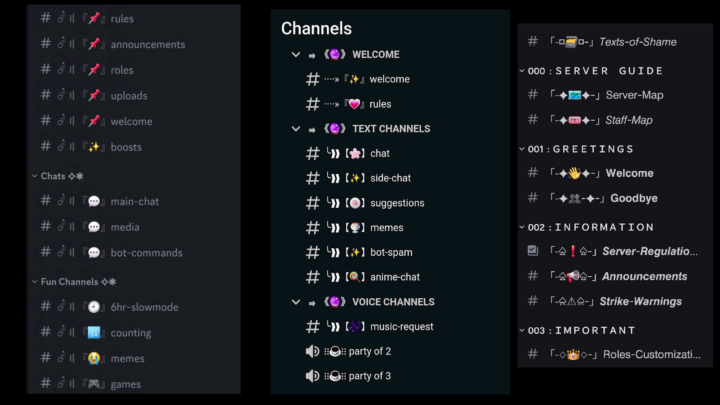Screen dimensions: 720x405
Task: Click the hash icon beside Staff-Map
Action: click(533, 120)
